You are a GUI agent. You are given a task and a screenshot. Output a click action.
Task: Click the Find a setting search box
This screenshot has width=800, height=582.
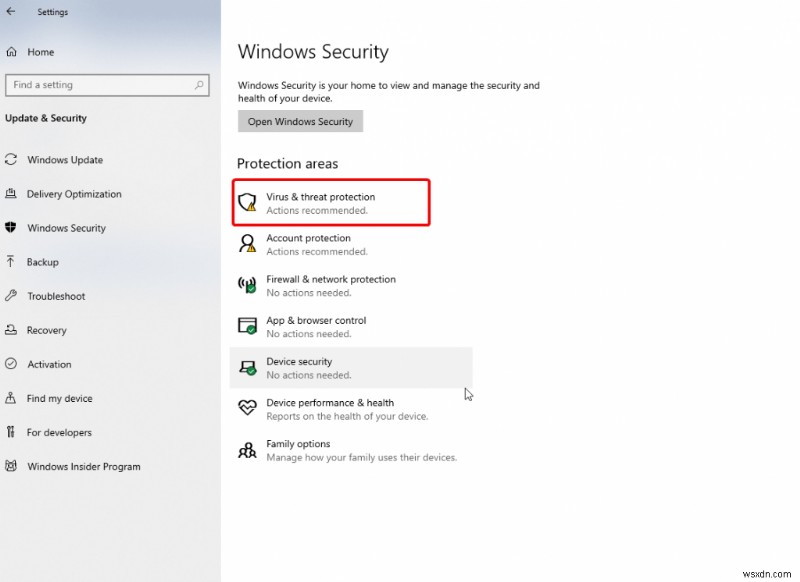(108, 85)
